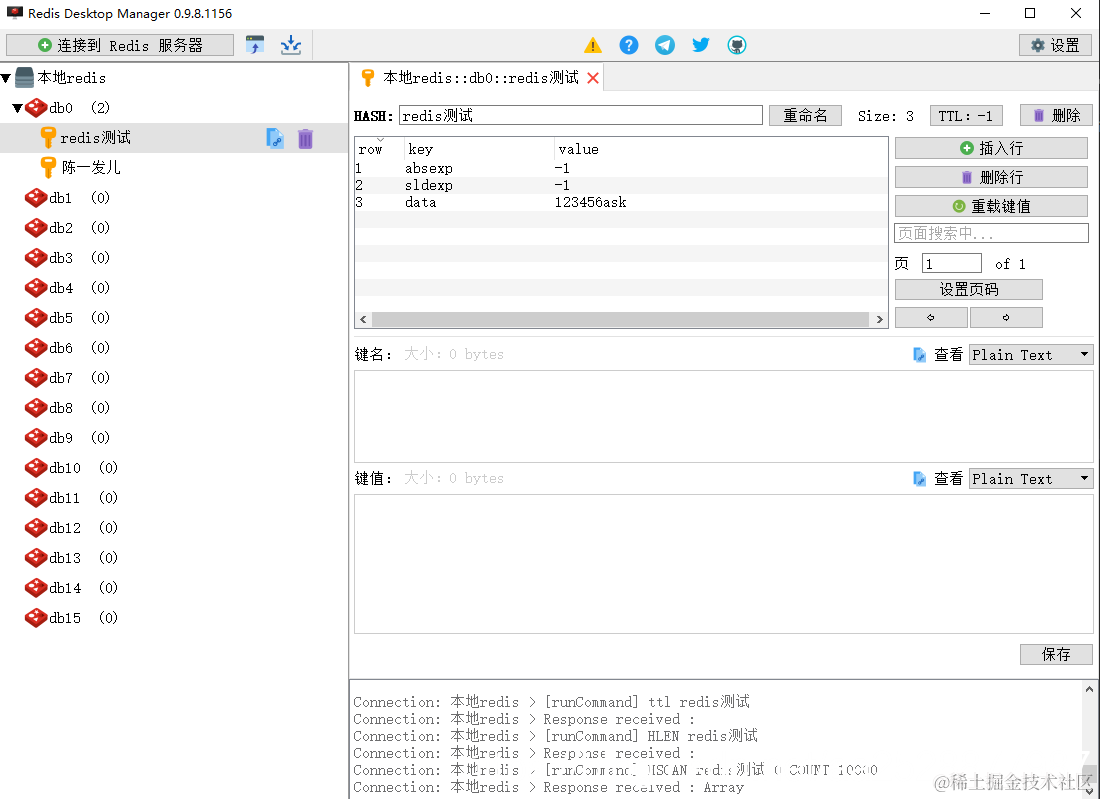Click the table scrollbar left arrow
1100x799 pixels.
pyautogui.click(x=363, y=320)
